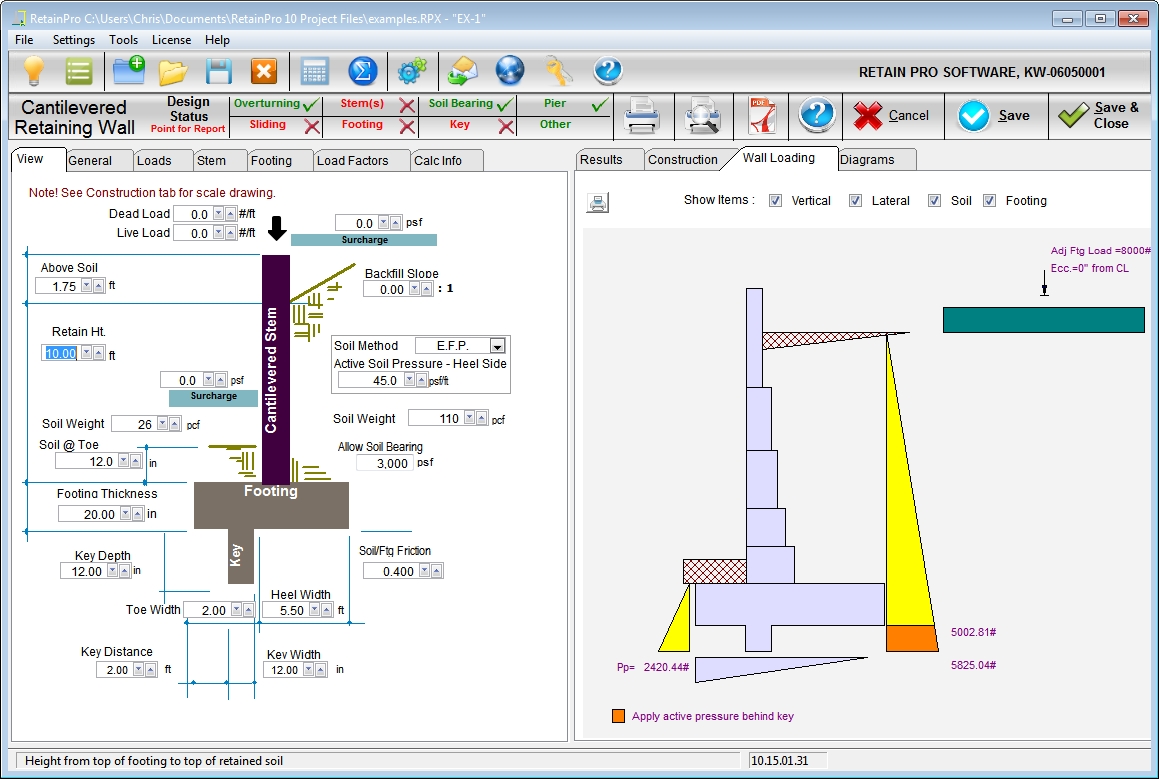Viewport: 1159px width, 779px height.
Task: Click the orange X delete icon
Action: click(x=264, y=72)
